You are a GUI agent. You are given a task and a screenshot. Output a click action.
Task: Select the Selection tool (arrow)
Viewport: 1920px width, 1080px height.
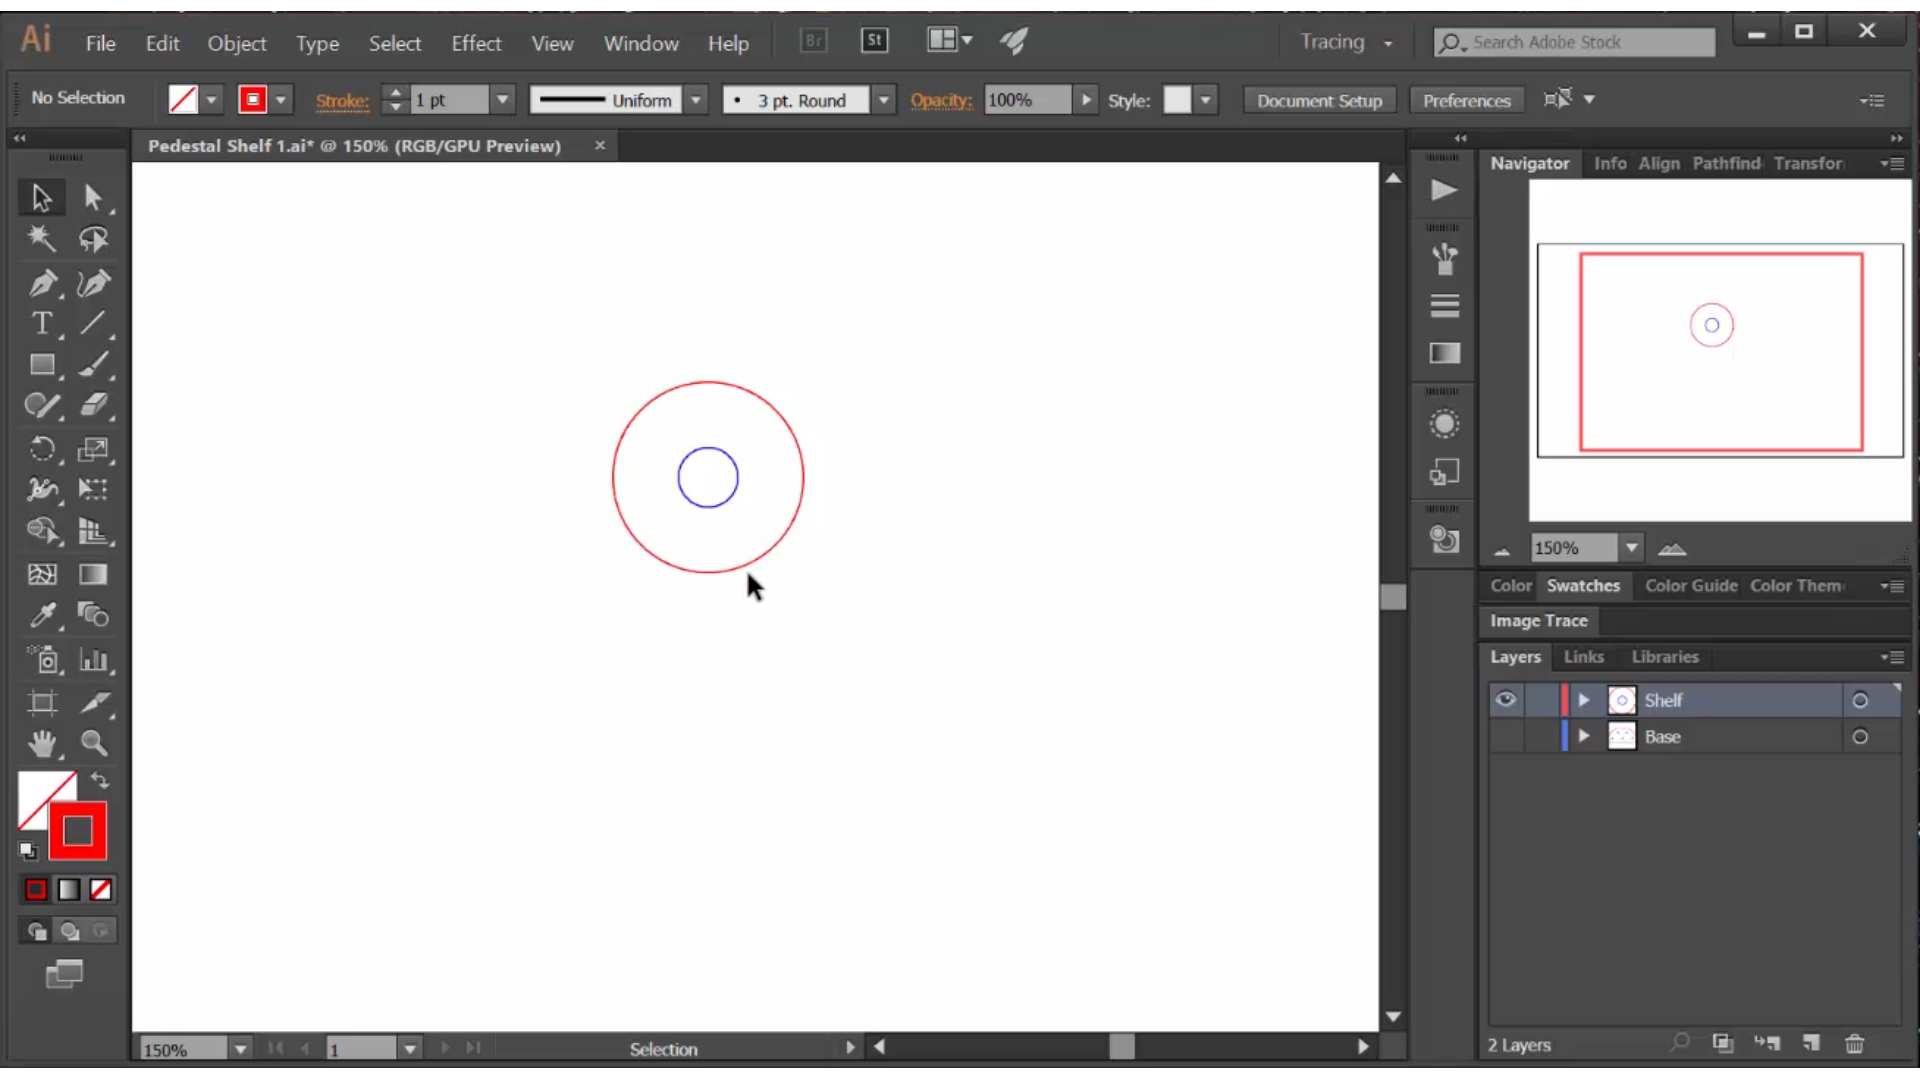(41, 196)
